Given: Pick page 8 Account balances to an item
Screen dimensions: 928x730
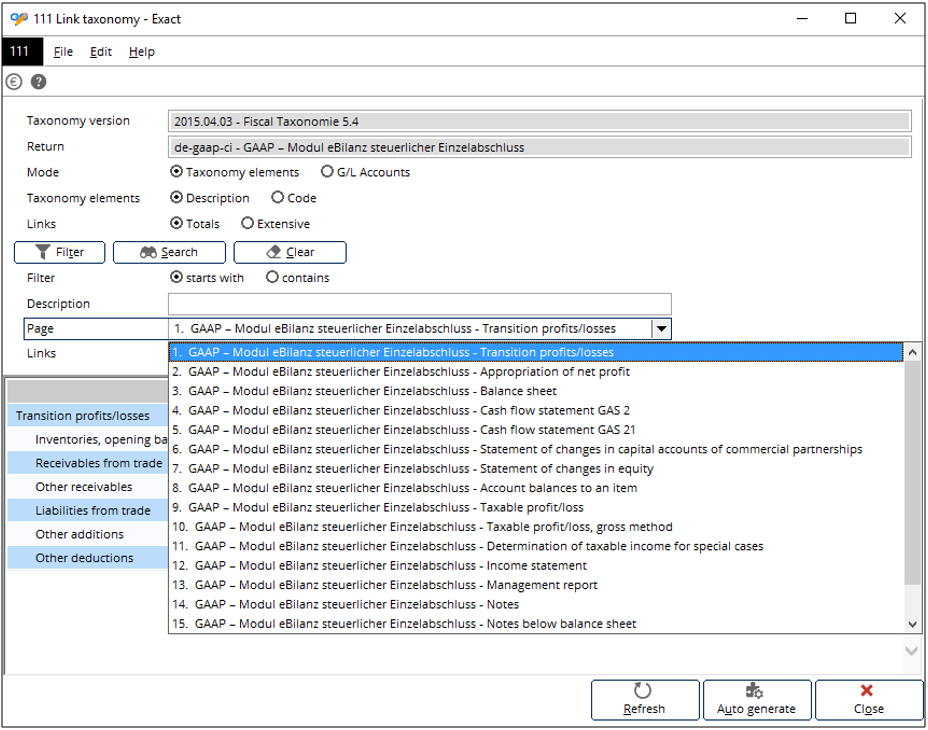Looking at the screenshot, I should pyautogui.click(x=536, y=488).
